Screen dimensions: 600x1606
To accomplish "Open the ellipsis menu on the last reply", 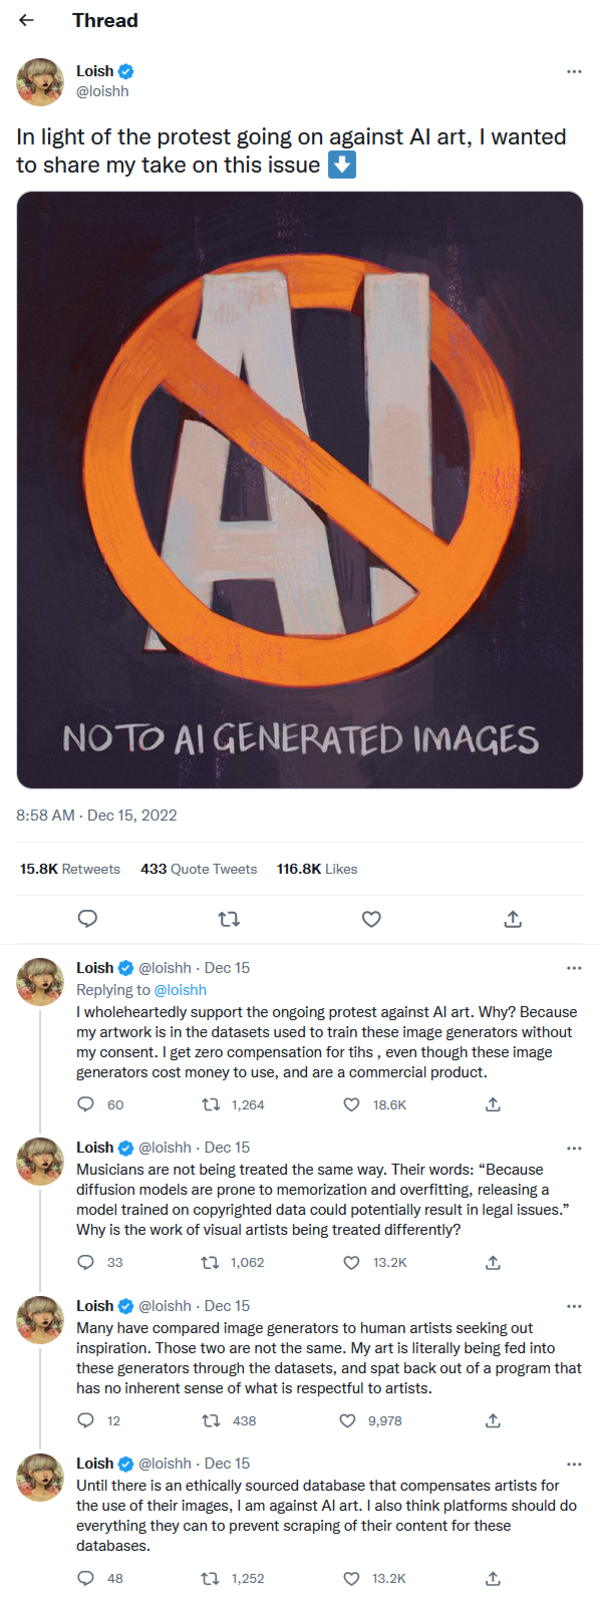I will [575, 1463].
